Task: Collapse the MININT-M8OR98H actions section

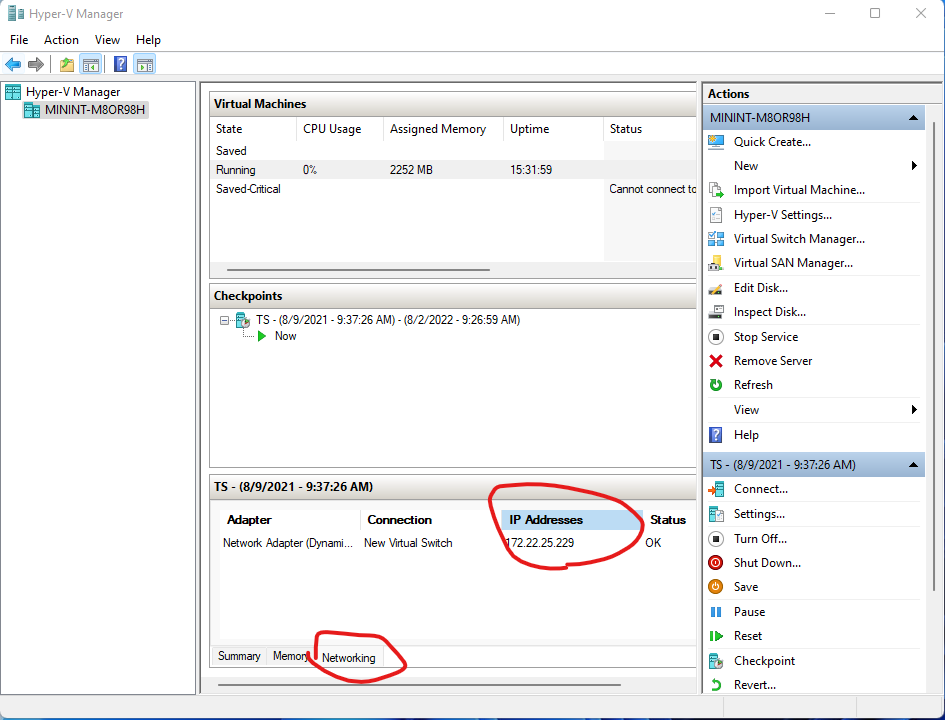Action: click(914, 118)
